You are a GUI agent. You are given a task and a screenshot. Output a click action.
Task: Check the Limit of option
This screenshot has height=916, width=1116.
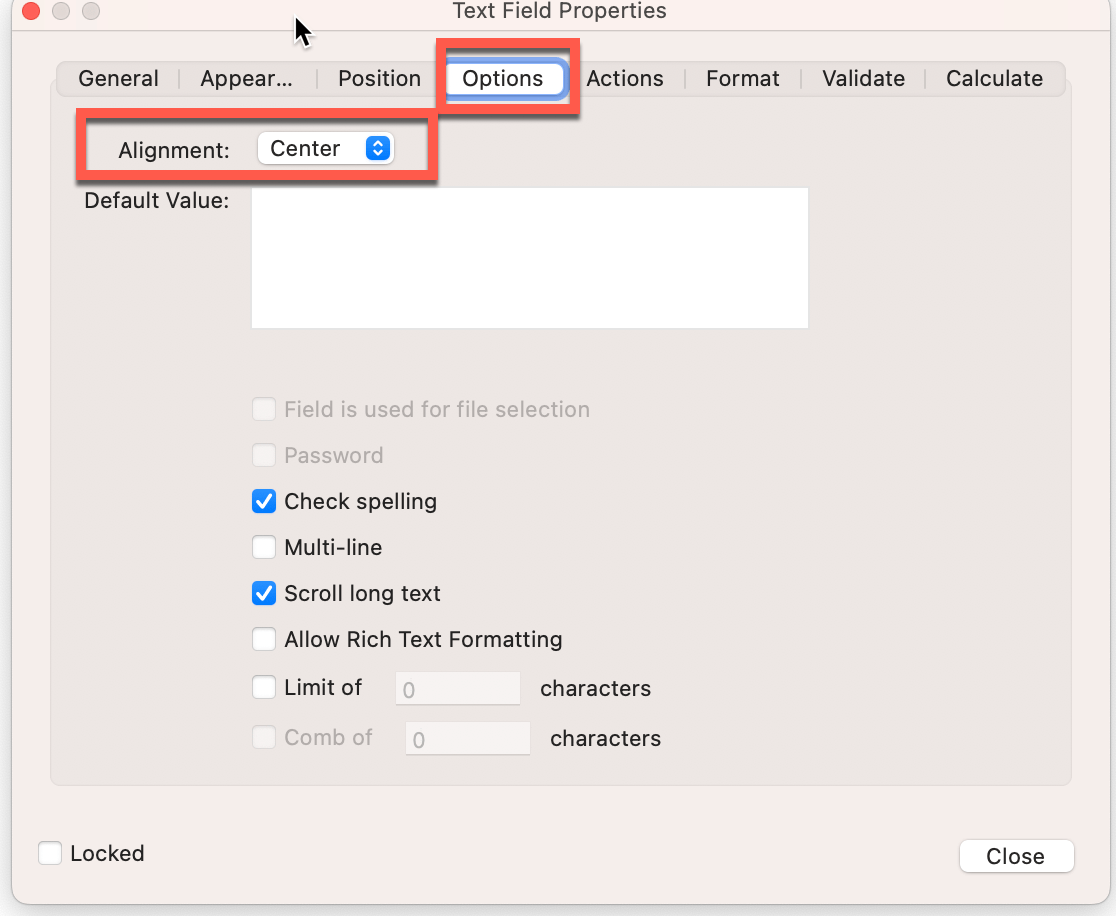[264, 687]
